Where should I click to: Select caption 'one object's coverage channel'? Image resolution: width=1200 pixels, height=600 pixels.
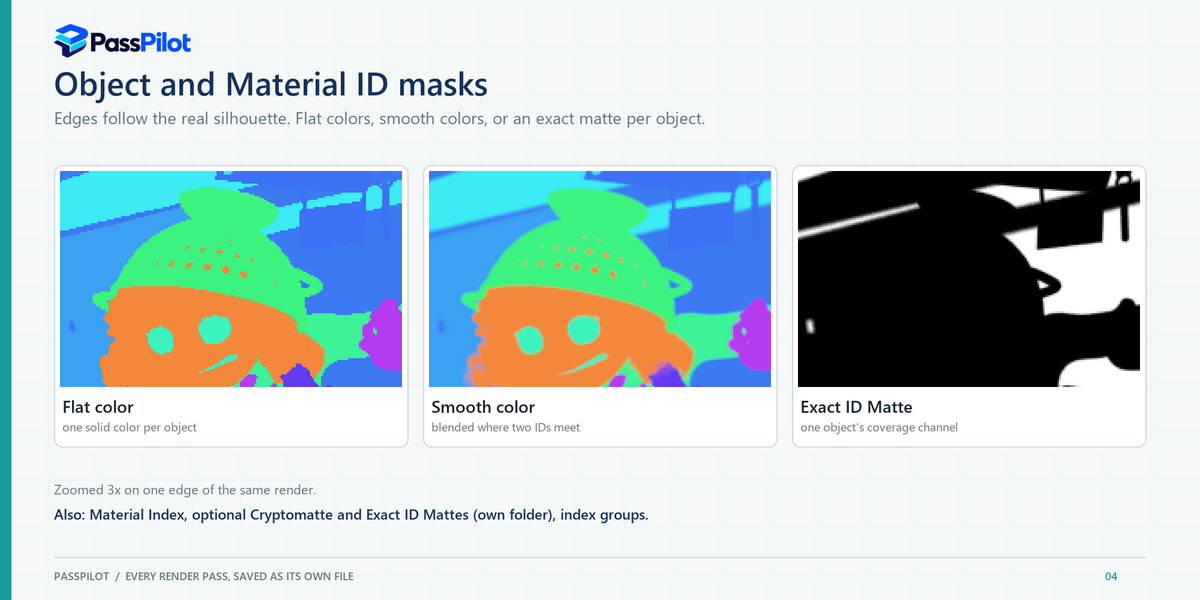[879, 427]
